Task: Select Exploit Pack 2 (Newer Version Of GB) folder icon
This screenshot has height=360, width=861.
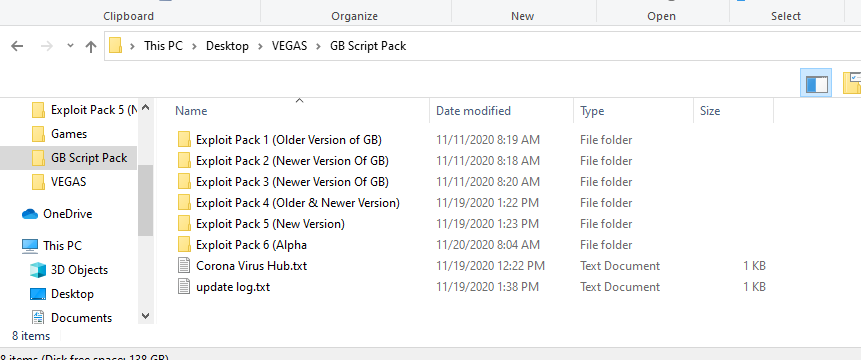Action: pyautogui.click(x=184, y=160)
